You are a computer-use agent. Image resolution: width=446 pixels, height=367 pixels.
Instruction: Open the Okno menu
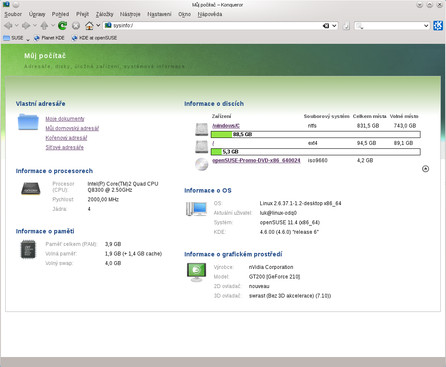[184, 14]
